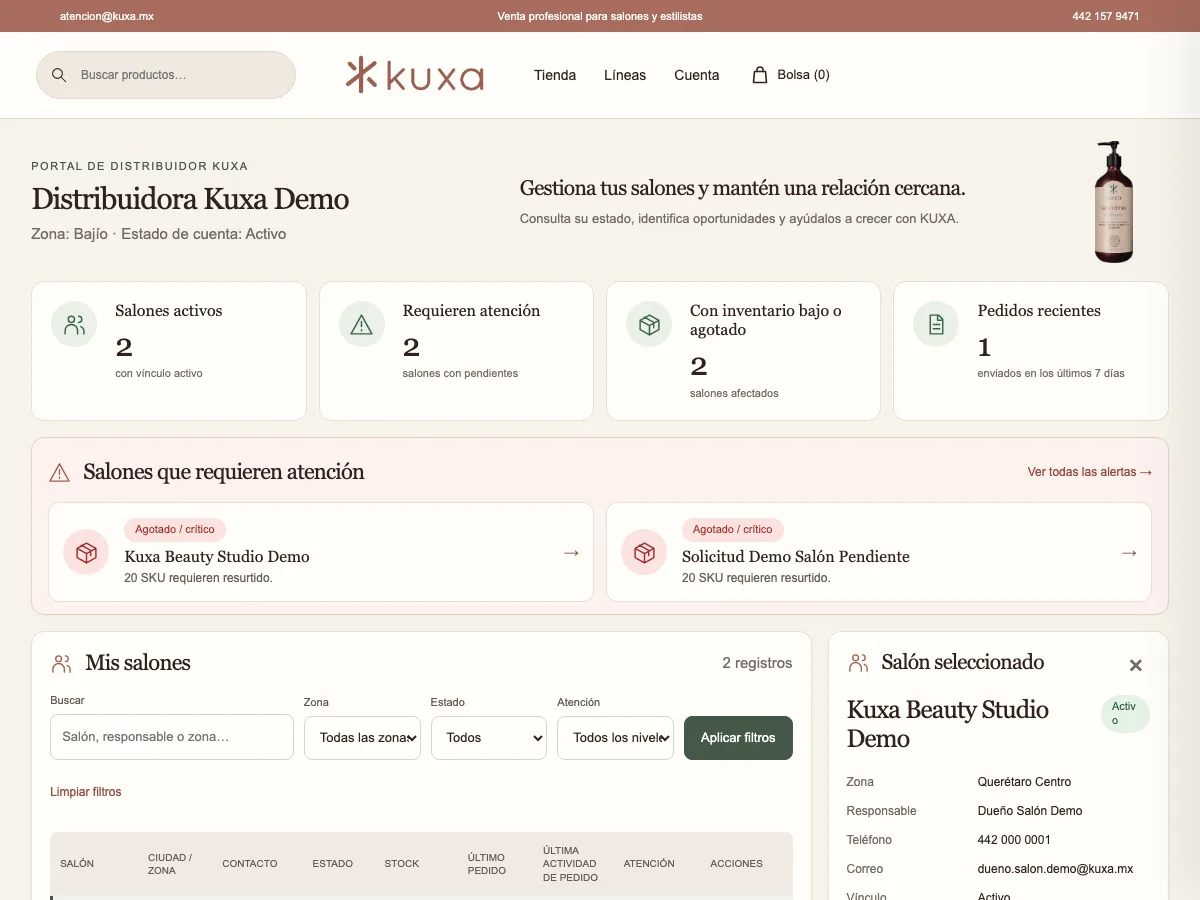Click the Aplicar filtros button
Viewport: 1200px width, 900px height.
(738, 738)
